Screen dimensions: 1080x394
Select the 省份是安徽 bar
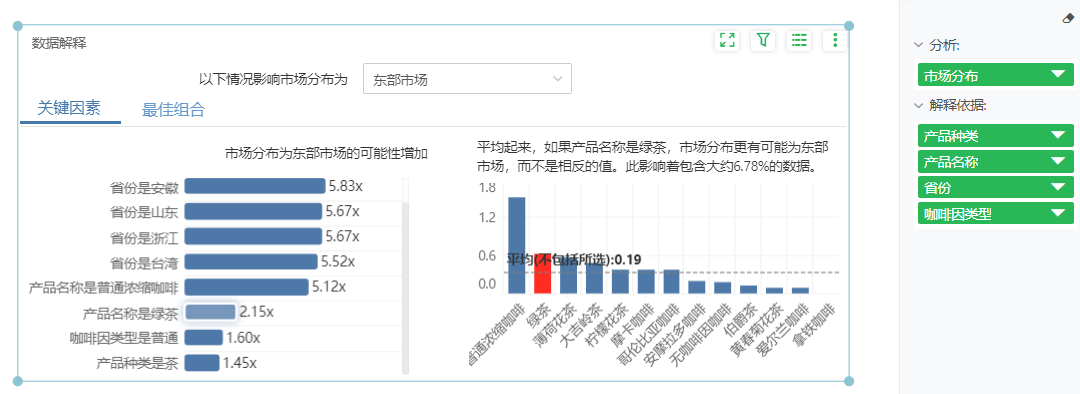[x=255, y=186]
